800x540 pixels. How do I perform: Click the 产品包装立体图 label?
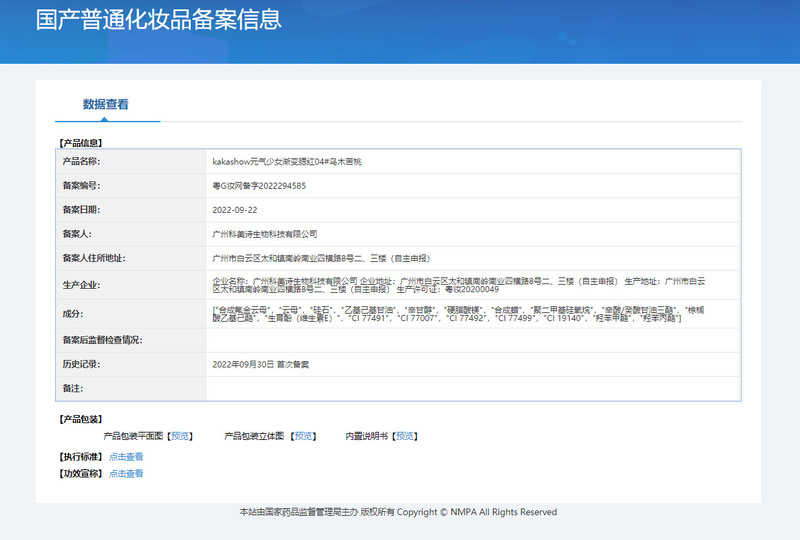point(254,436)
